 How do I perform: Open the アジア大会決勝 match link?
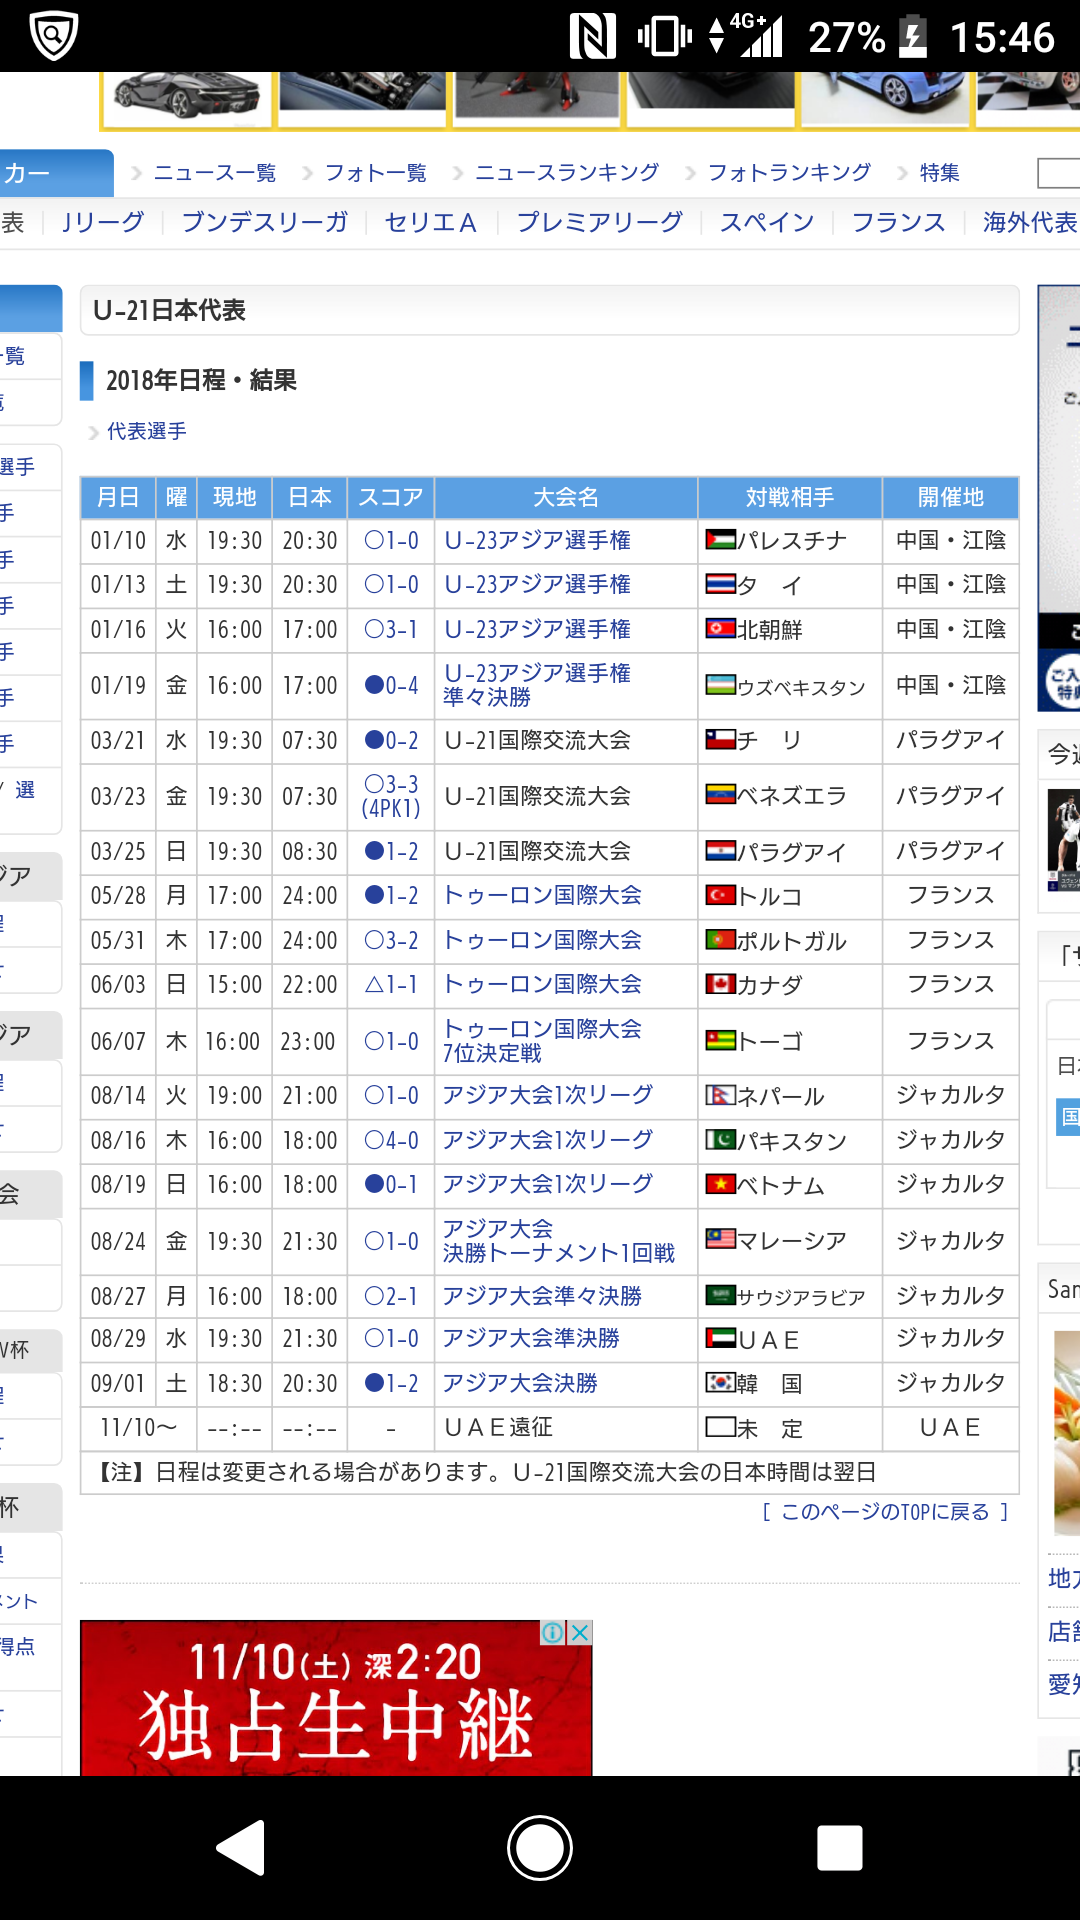[x=520, y=1383]
